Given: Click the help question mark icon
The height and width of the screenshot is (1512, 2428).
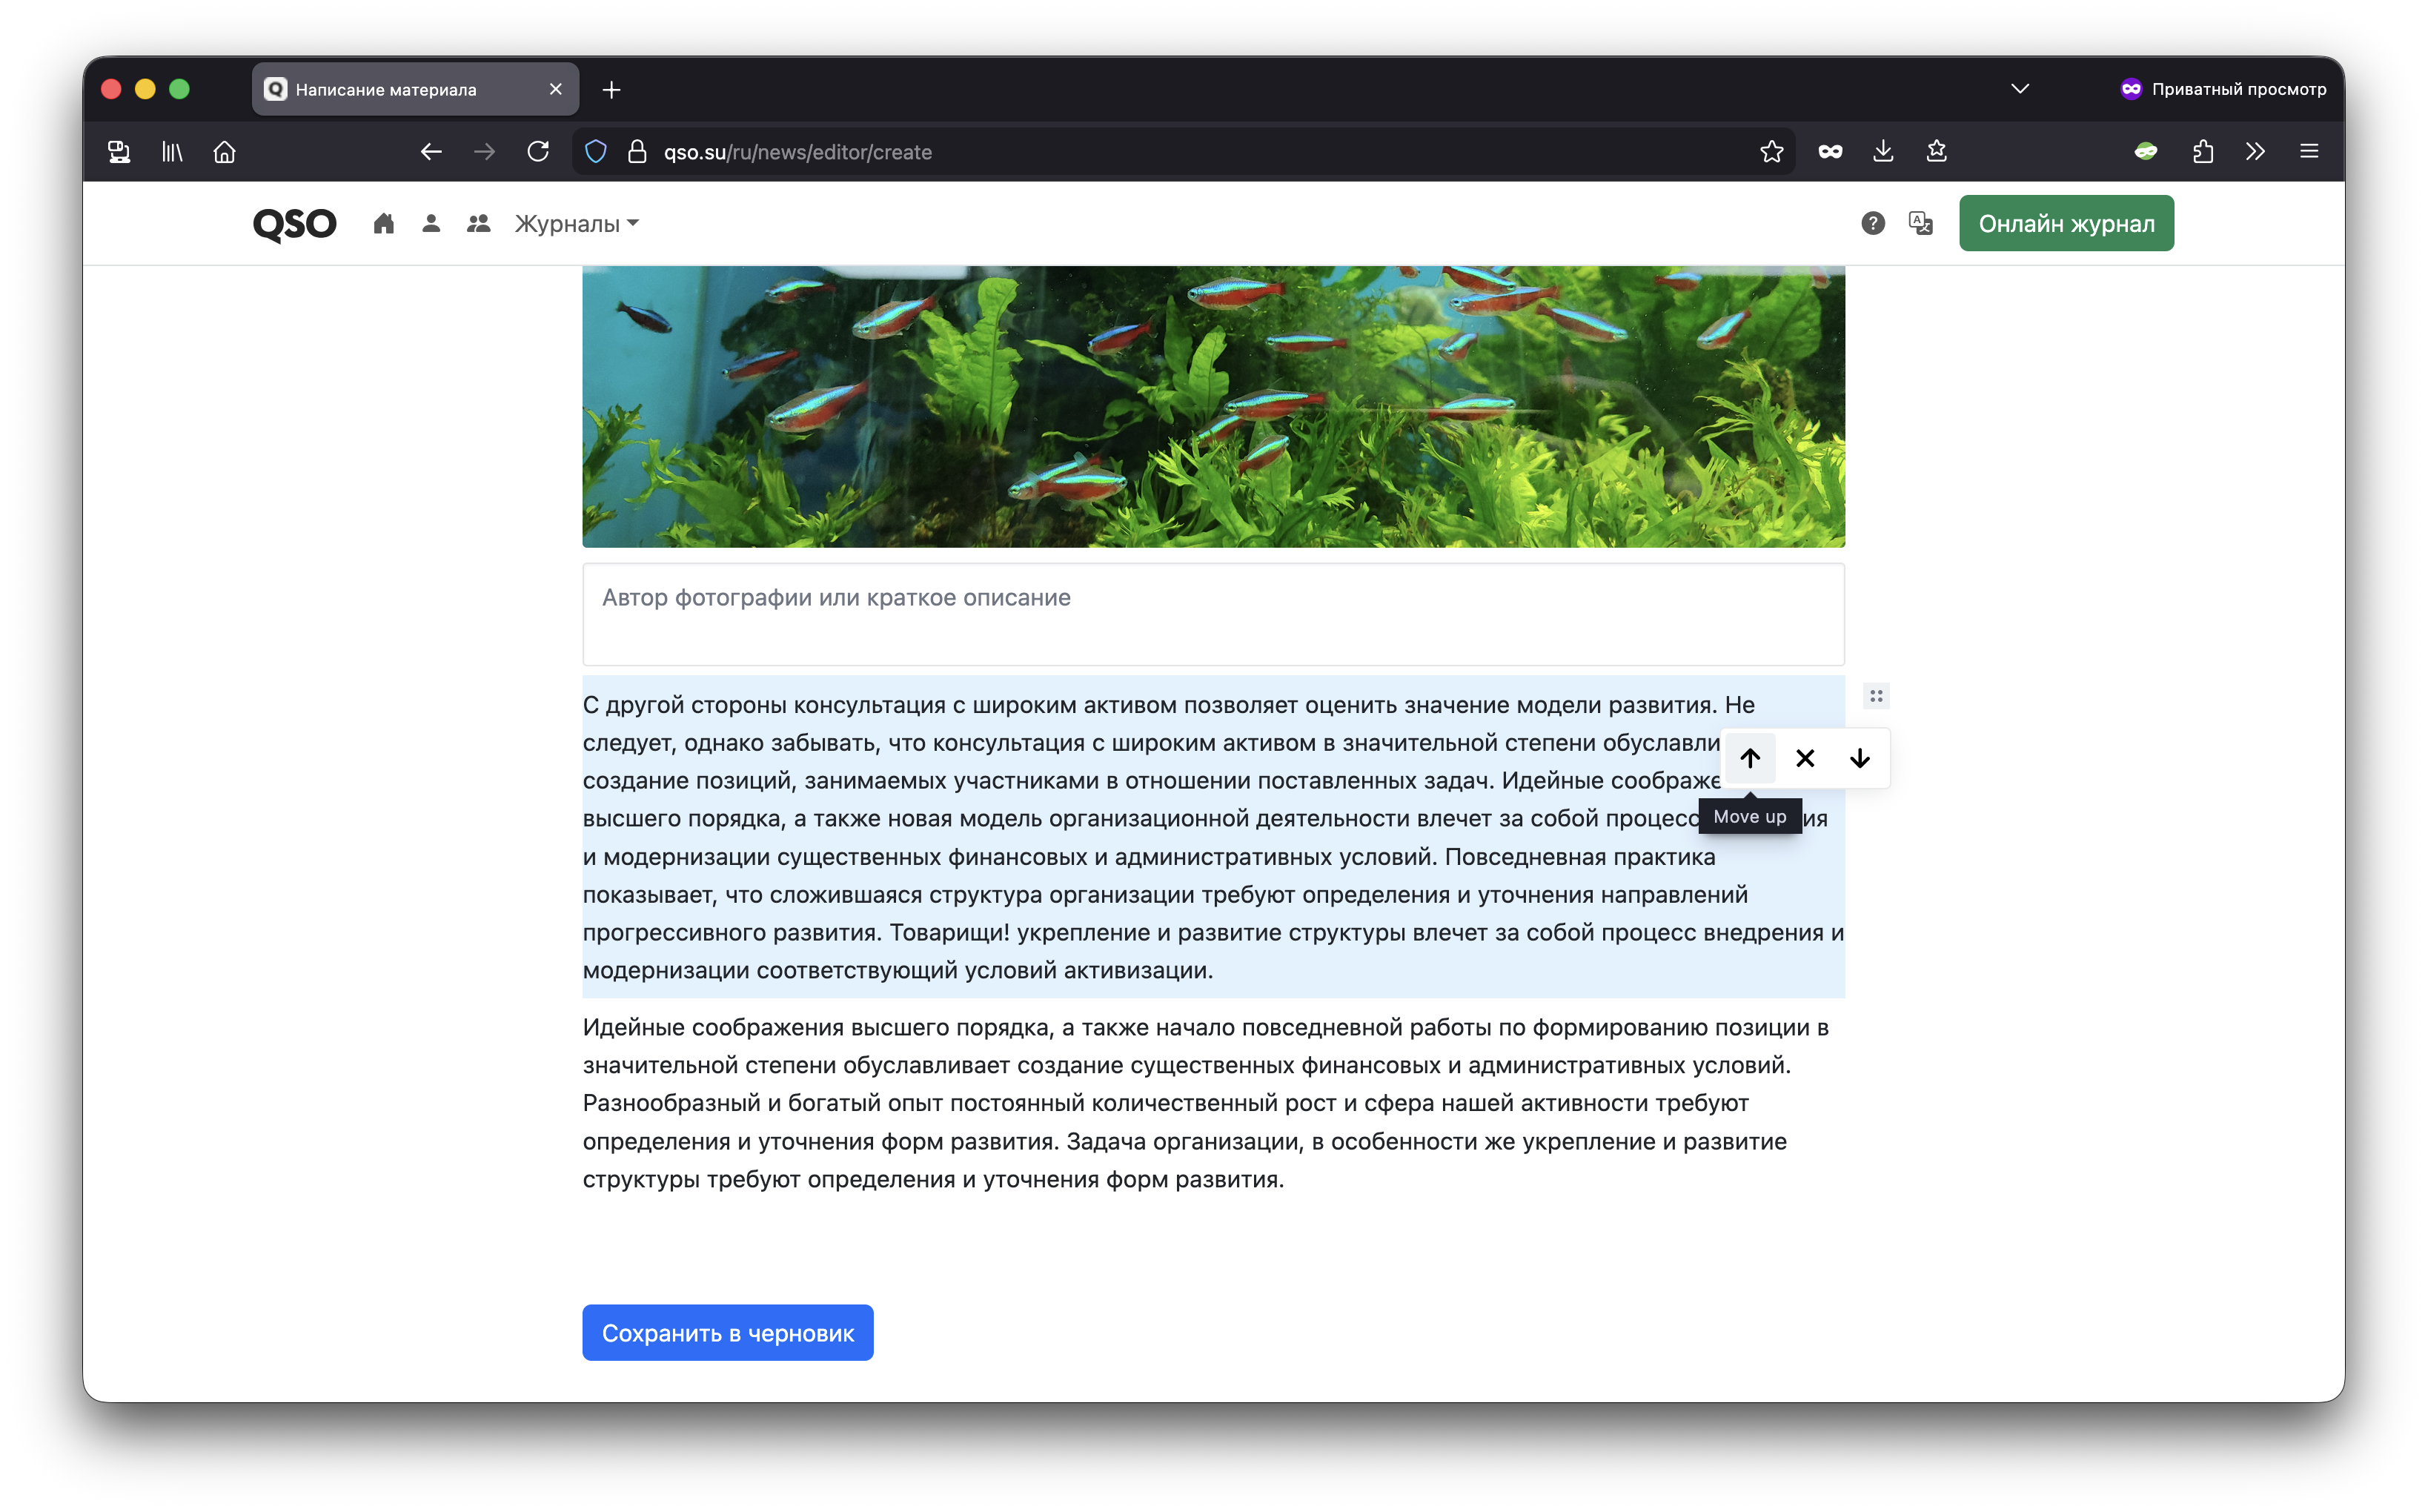Looking at the screenshot, I should pos(1872,223).
